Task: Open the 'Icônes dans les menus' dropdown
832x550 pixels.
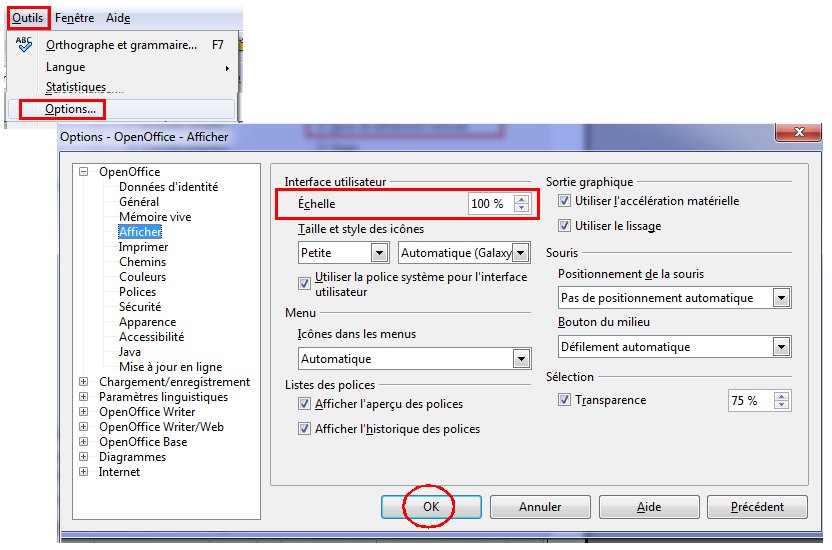Action: click(521, 359)
